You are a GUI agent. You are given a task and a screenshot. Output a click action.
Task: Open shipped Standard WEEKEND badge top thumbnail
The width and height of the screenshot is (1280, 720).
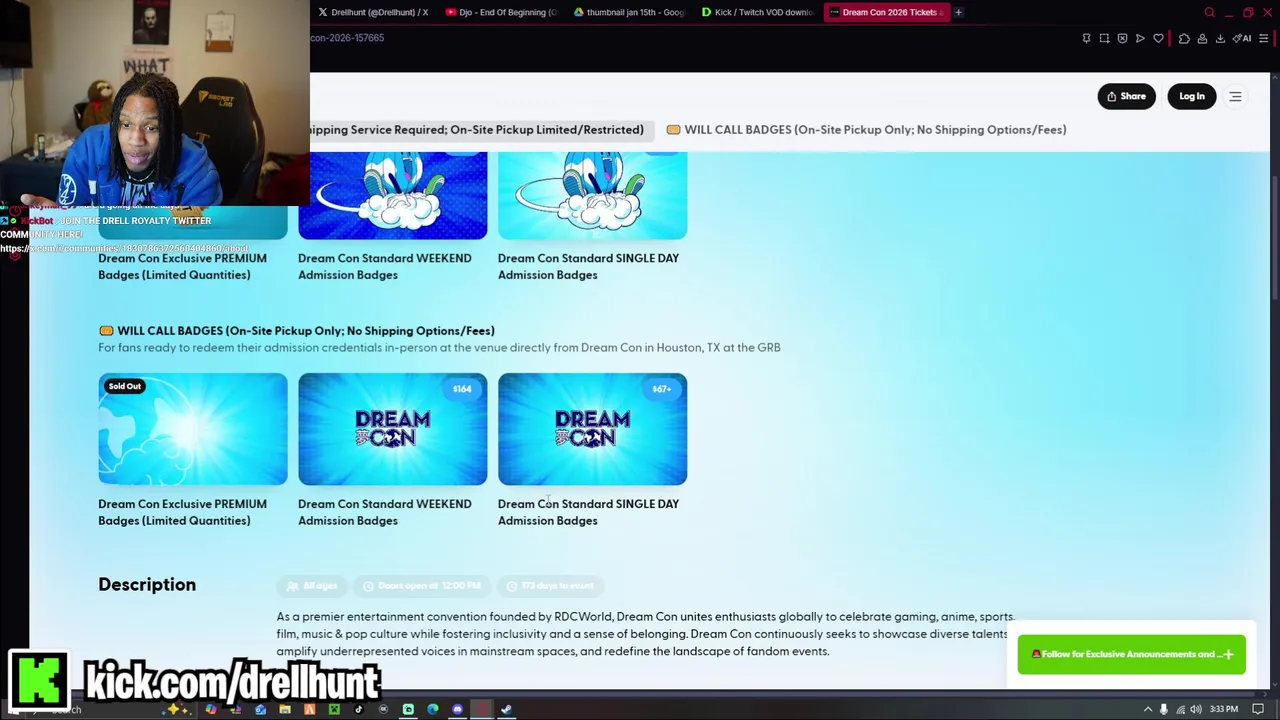pyautogui.click(x=392, y=196)
